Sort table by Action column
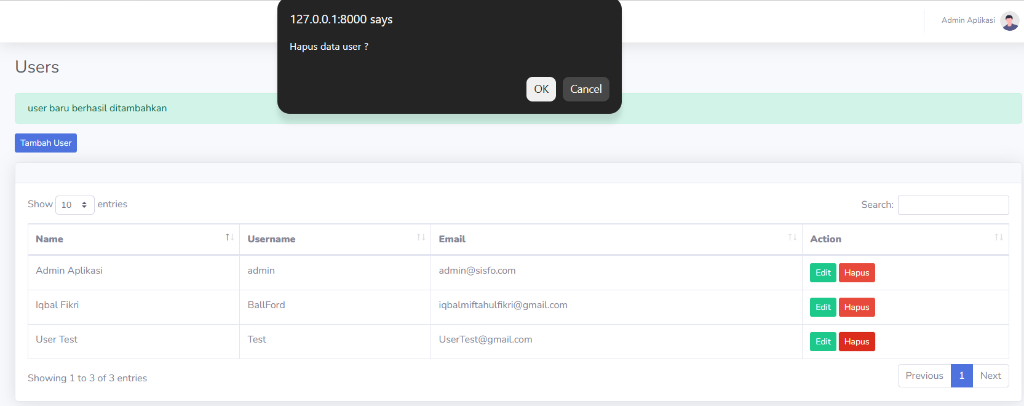The height and width of the screenshot is (406, 1024). coord(905,239)
